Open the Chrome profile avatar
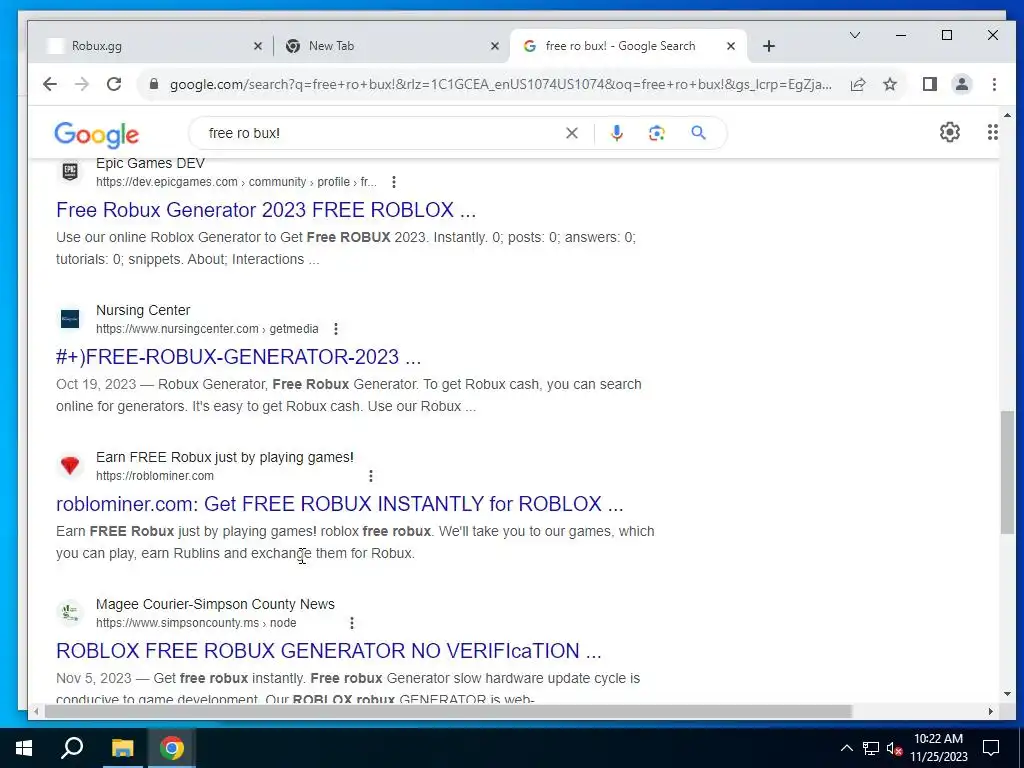This screenshot has height=768, width=1024. point(961,84)
